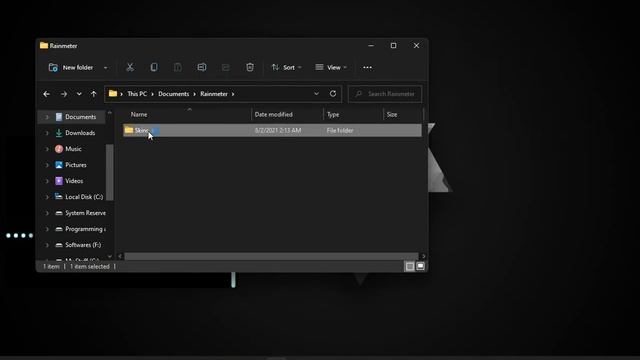Maximize the Rainmeter window

(x=393, y=45)
